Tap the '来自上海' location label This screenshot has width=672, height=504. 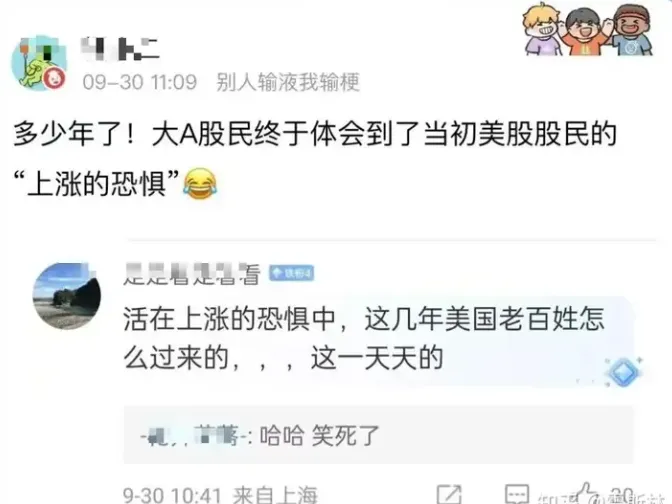(x=275, y=495)
